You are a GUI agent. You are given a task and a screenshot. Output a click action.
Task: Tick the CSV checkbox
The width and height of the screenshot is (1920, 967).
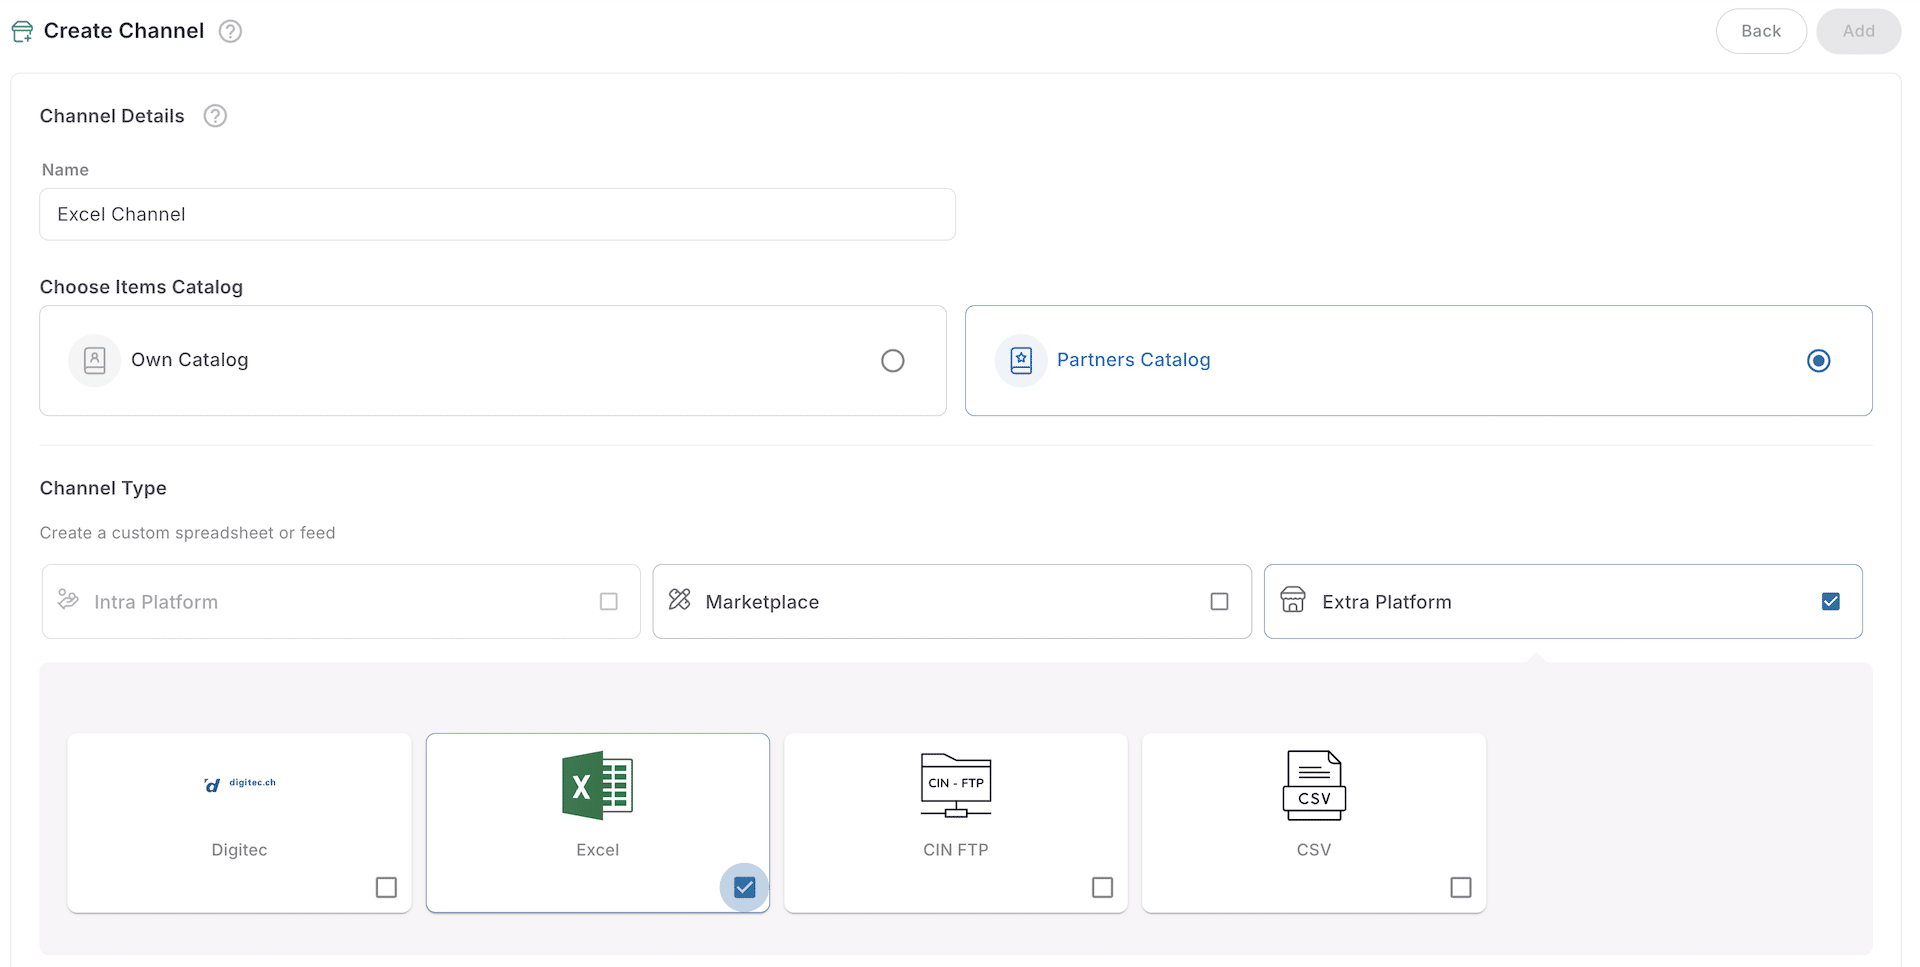click(1461, 888)
